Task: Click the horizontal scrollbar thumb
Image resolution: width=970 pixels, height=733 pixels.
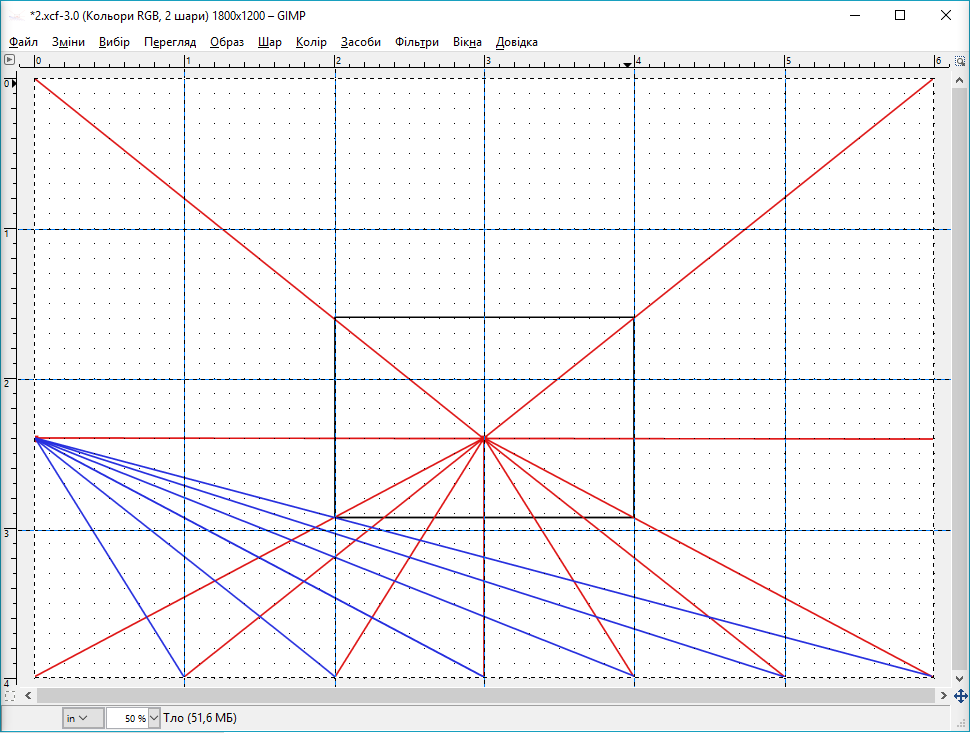Action: point(486,696)
